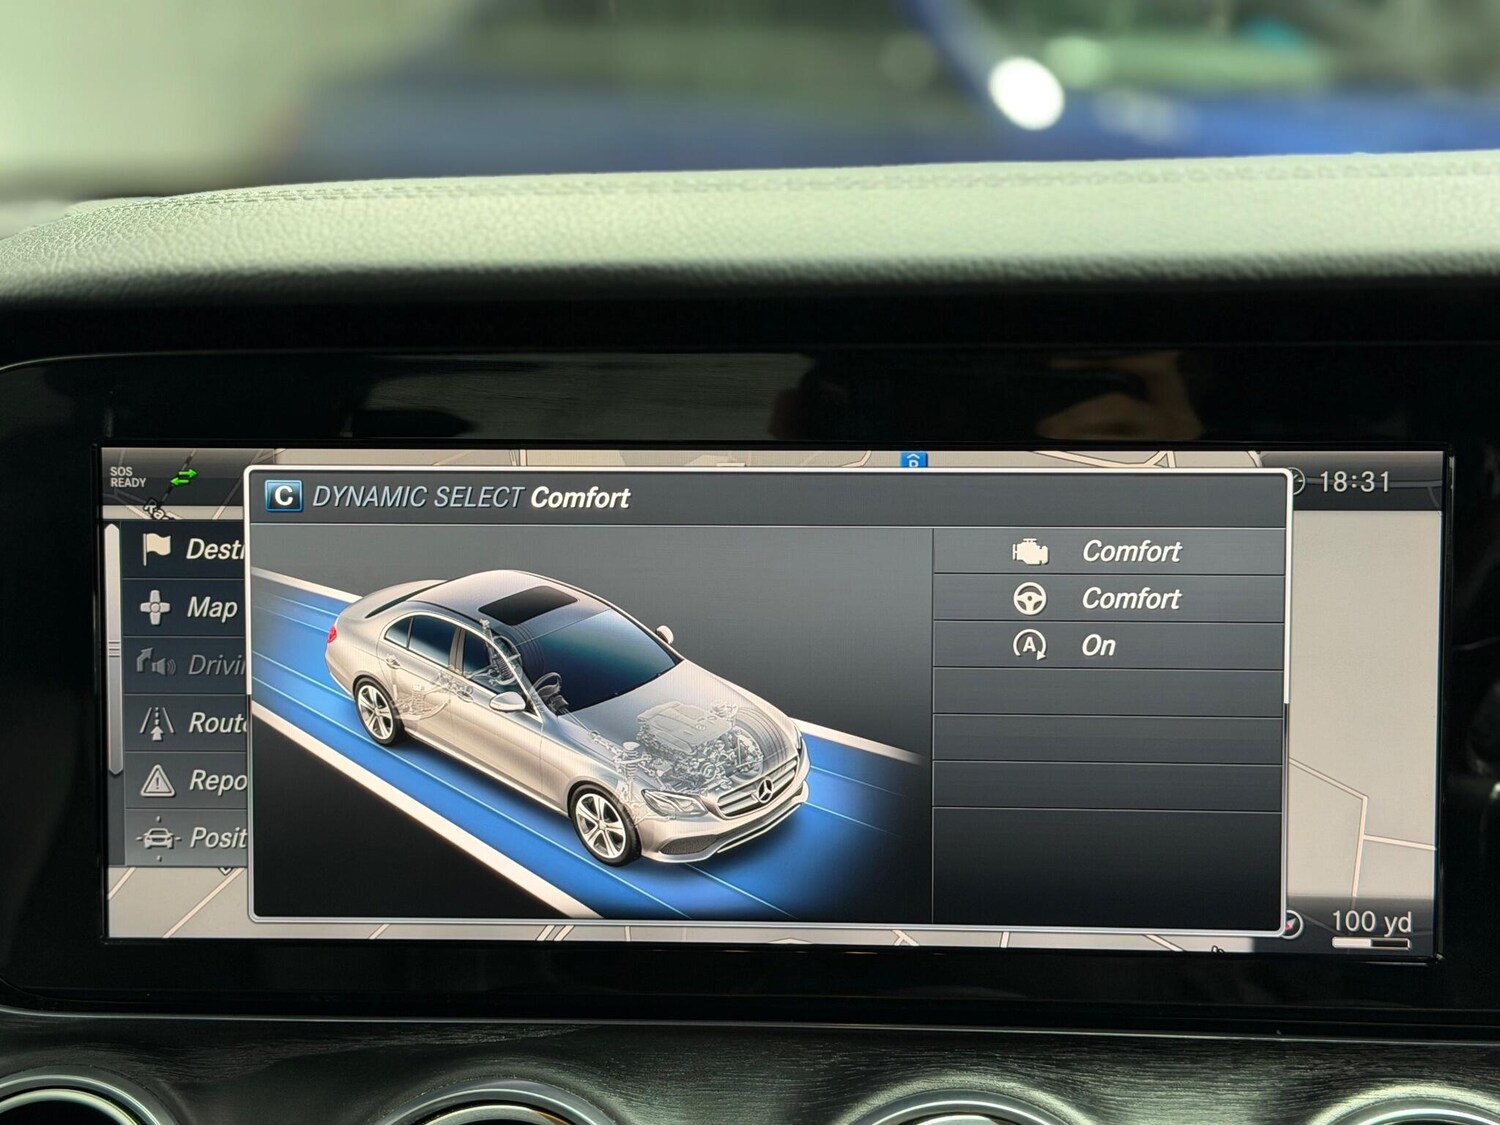Tap the Mercedes car illustration
Image resolution: width=1500 pixels, height=1125 pixels.
tap(570, 710)
